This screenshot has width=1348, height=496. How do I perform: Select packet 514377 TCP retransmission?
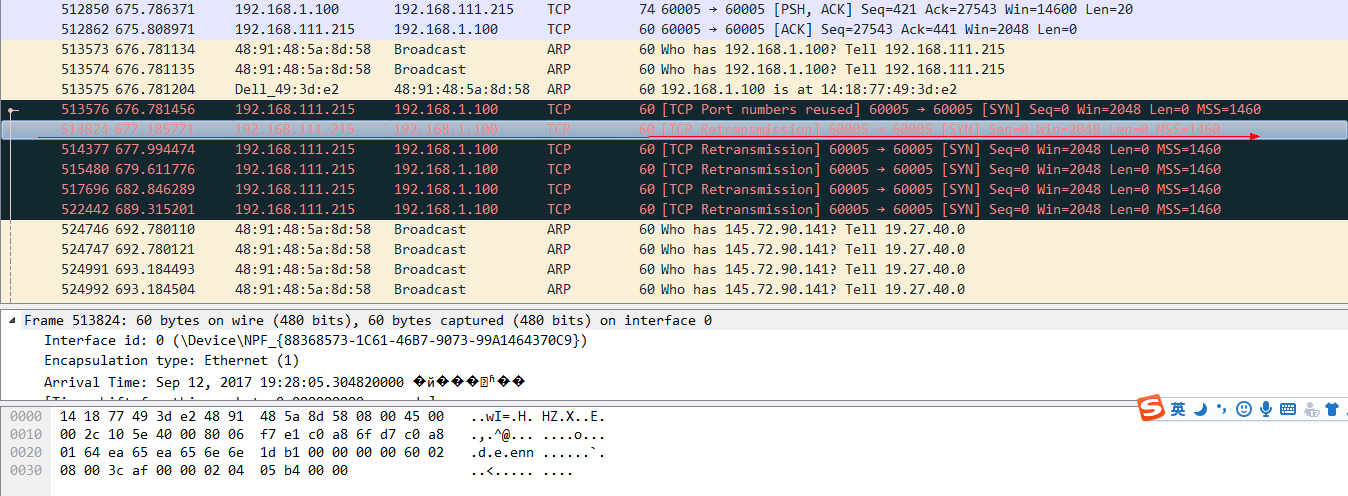[x=674, y=149]
